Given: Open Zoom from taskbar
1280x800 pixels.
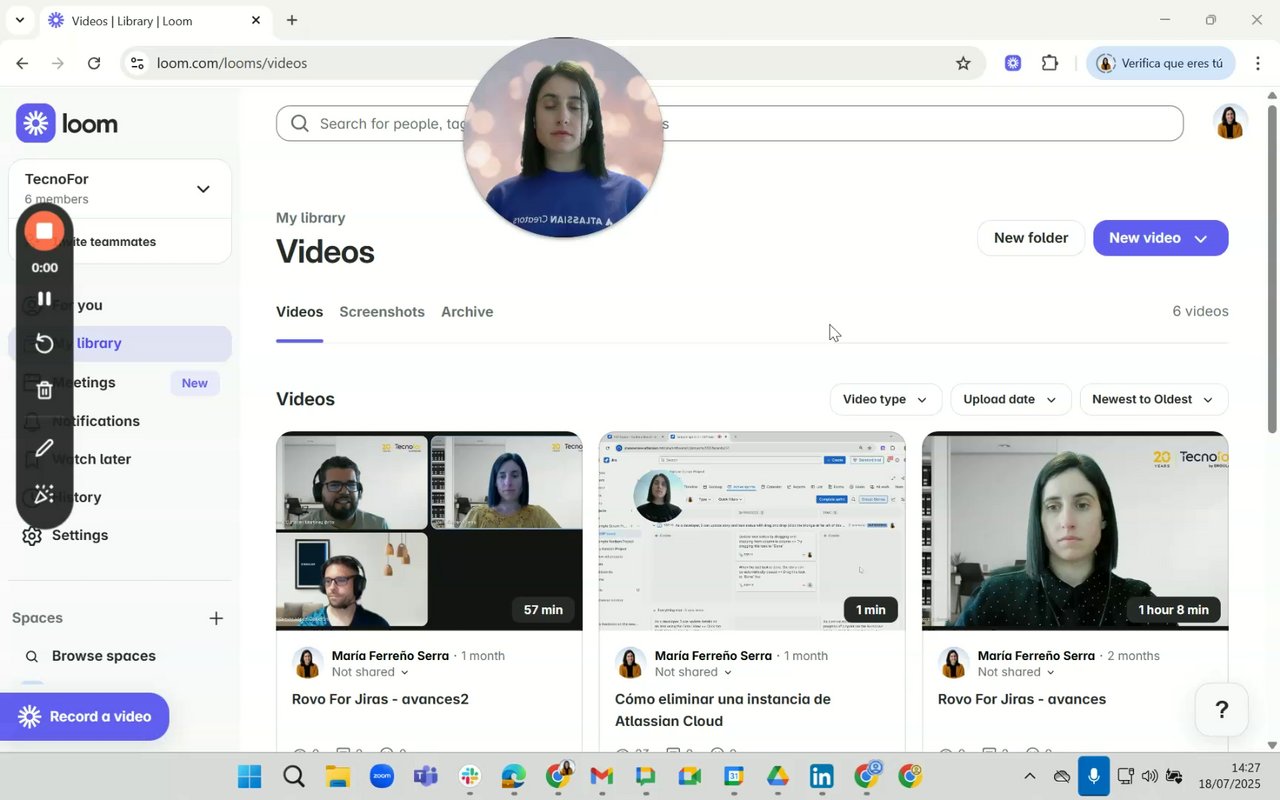Looking at the screenshot, I should pos(381,776).
